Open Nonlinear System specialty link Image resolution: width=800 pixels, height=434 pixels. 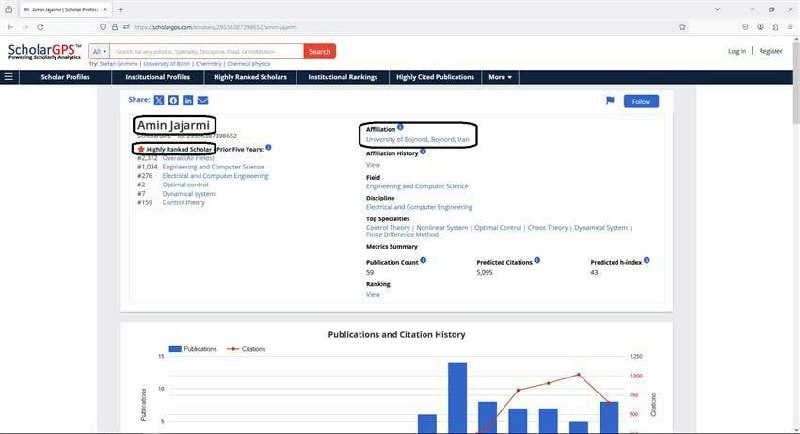point(442,227)
